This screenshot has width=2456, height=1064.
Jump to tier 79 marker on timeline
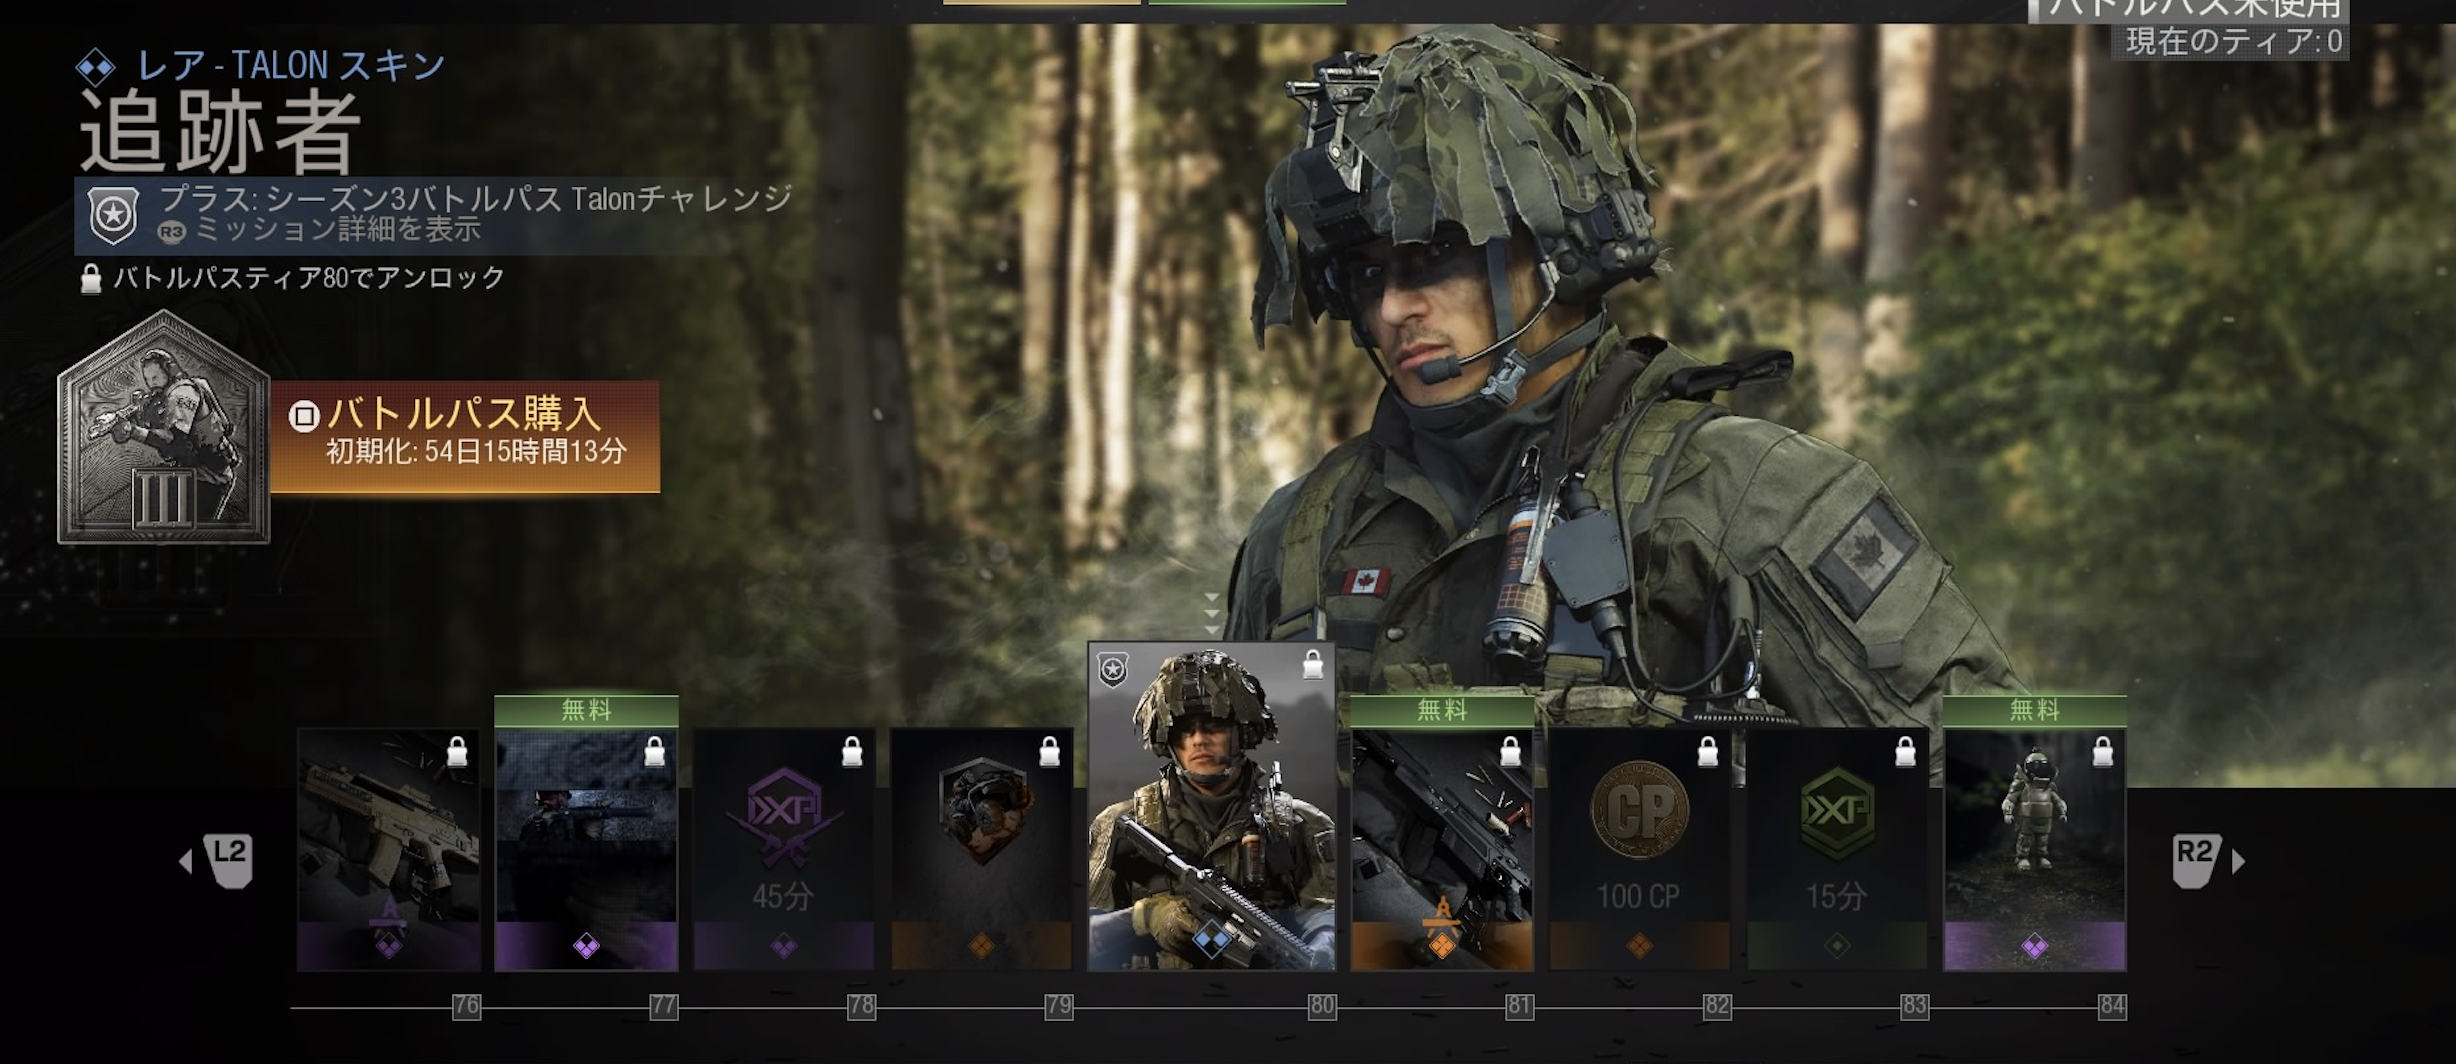click(x=1059, y=1006)
